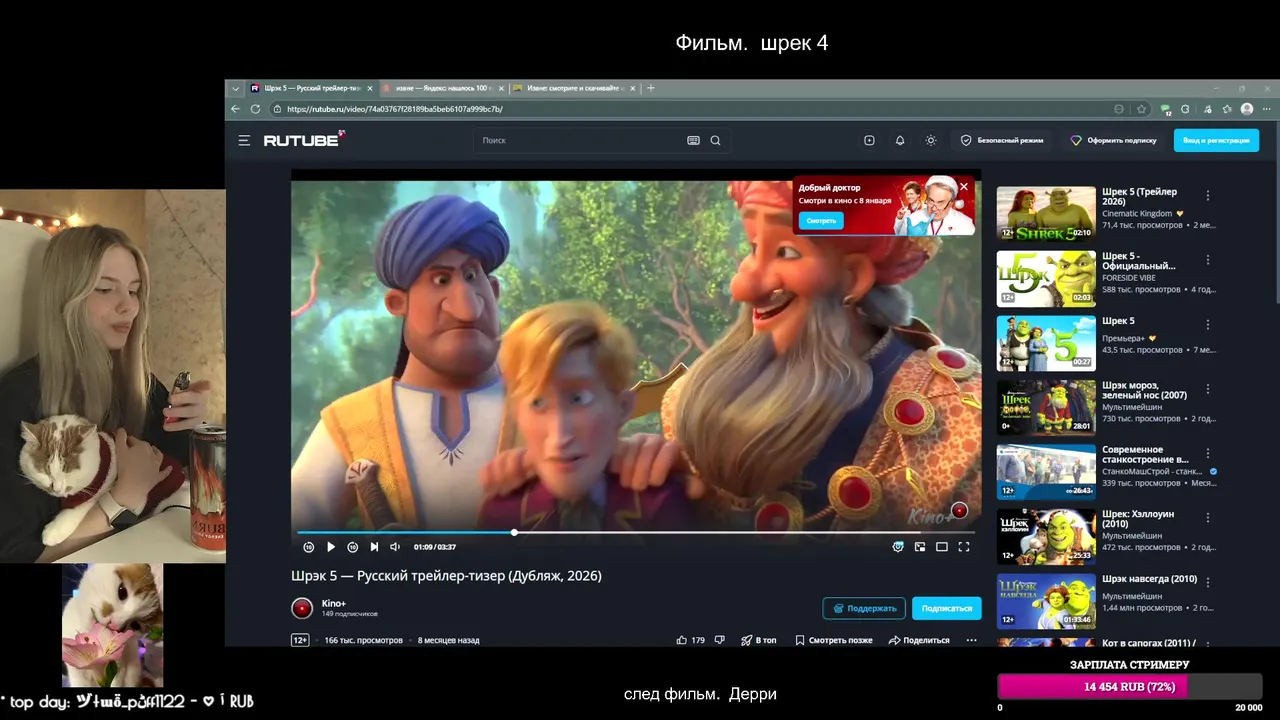Viewport: 1280px width, 720px height.
Task: Like the video with 179 likes
Action: pyautogui.click(x=691, y=640)
